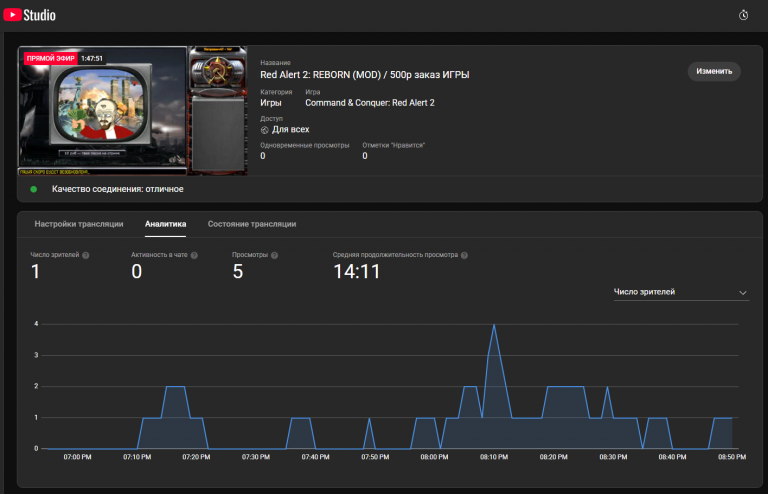Image resolution: width=768 pixels, height=494 pixels.
Task: Click the ПРЯМОЙ ЭФИР live badge
Action: 50,58
